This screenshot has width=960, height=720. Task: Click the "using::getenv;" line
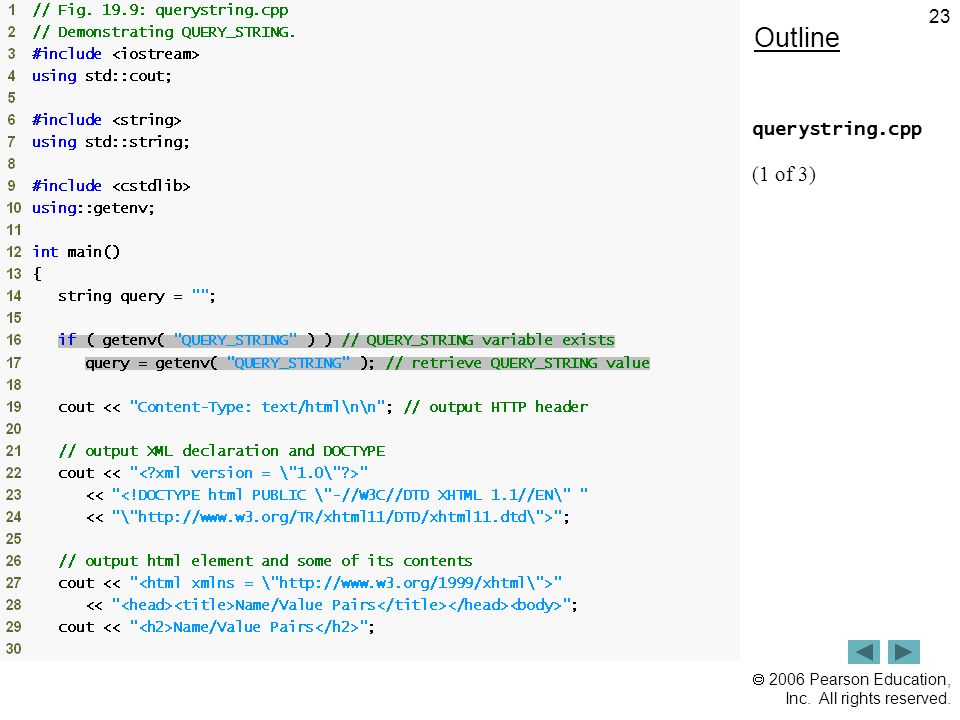coord(93,208)
